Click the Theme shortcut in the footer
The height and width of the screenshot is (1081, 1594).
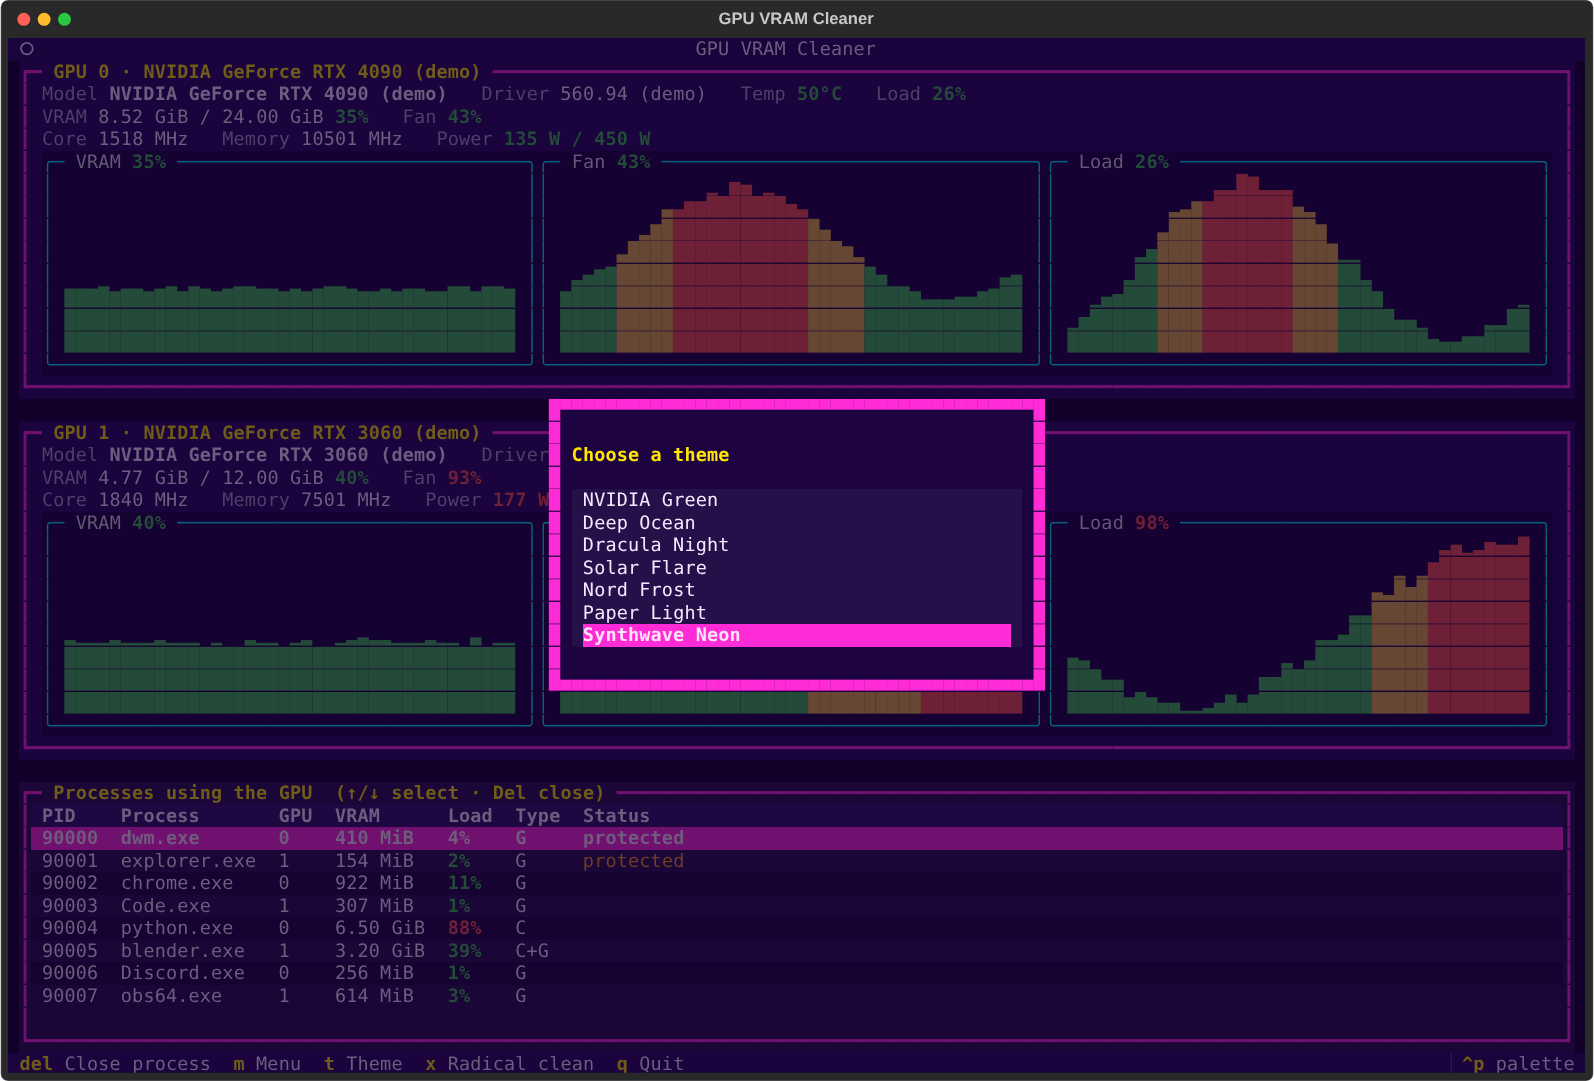[363, 1064]
